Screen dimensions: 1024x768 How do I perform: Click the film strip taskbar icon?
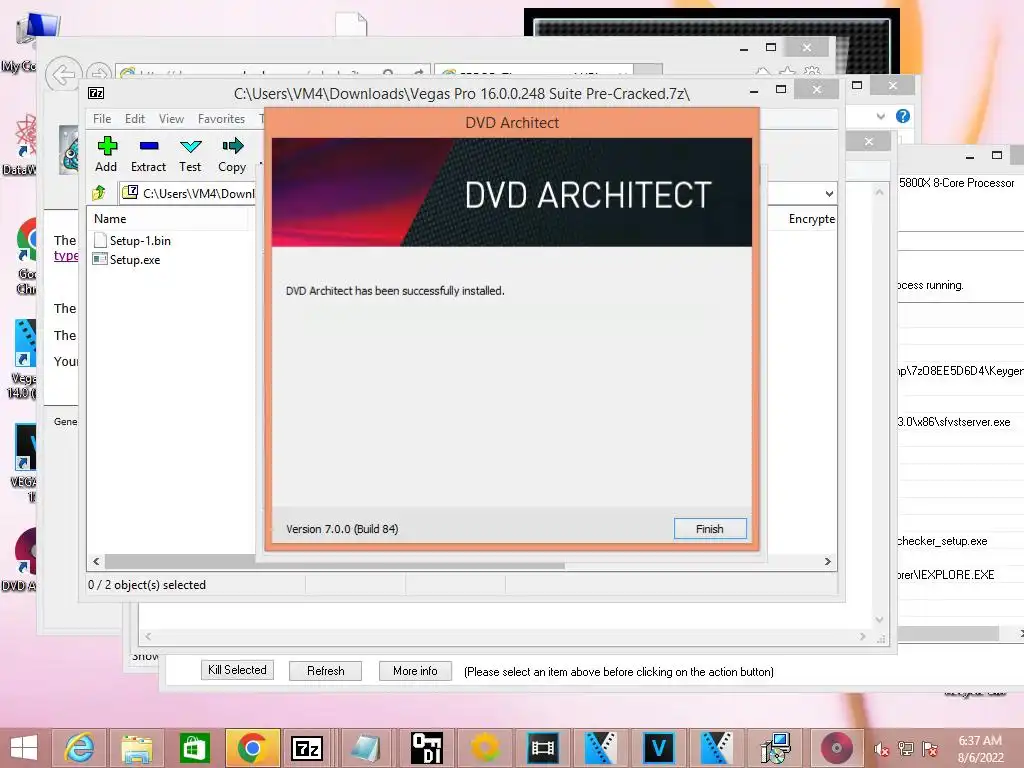coord(543,748)
